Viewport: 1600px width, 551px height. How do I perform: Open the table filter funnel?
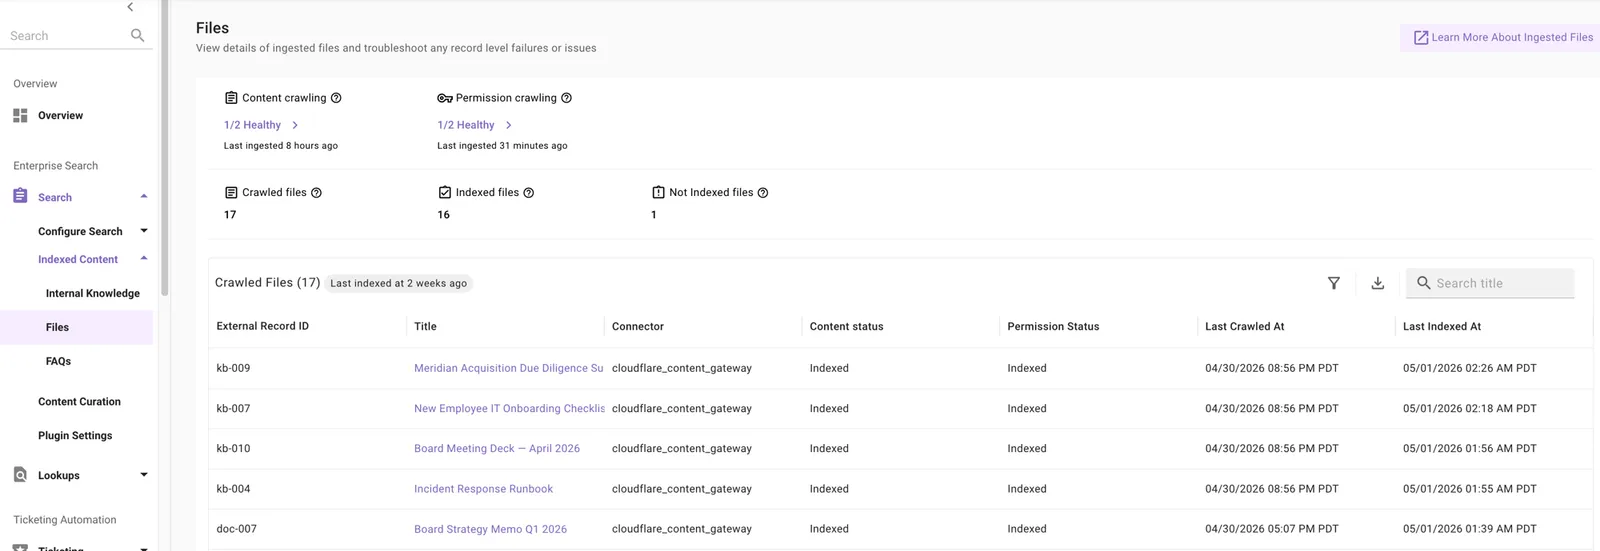pyautogui.click(x=1333, y=283)
